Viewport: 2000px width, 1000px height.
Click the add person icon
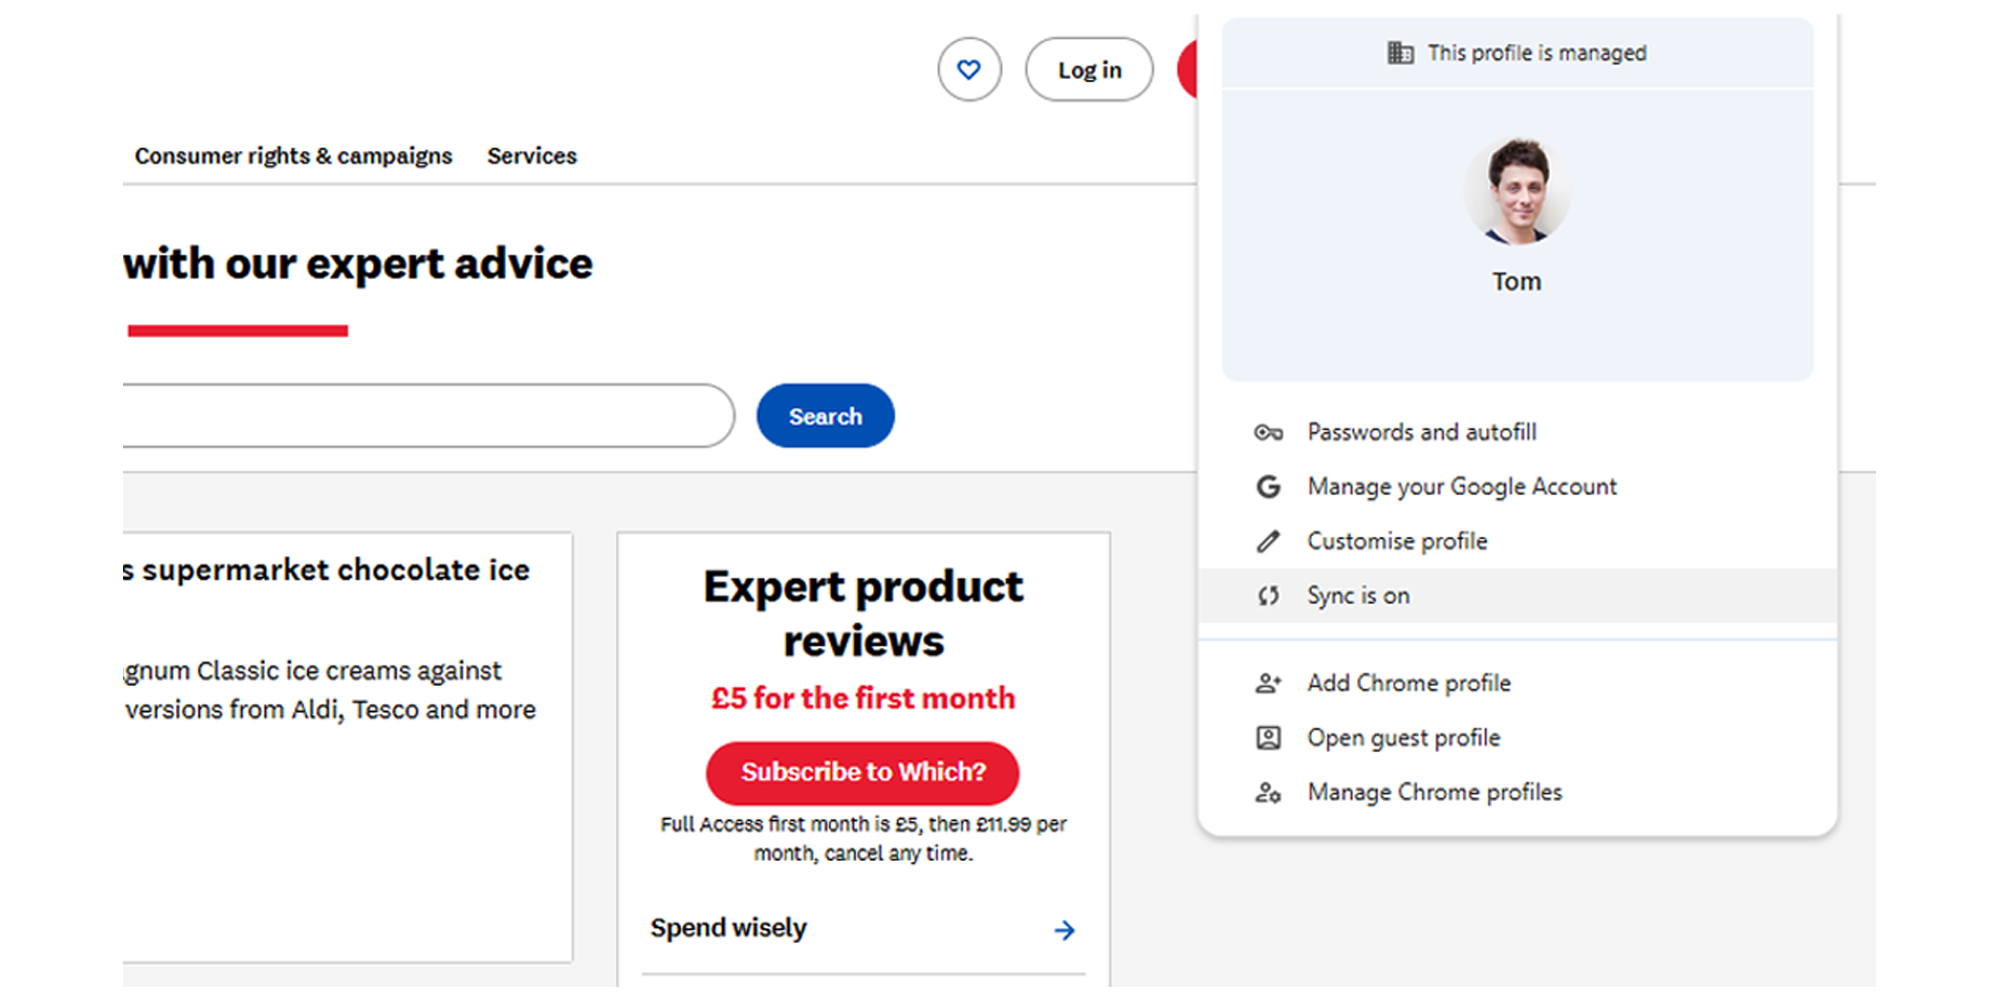coord(1268,684)
